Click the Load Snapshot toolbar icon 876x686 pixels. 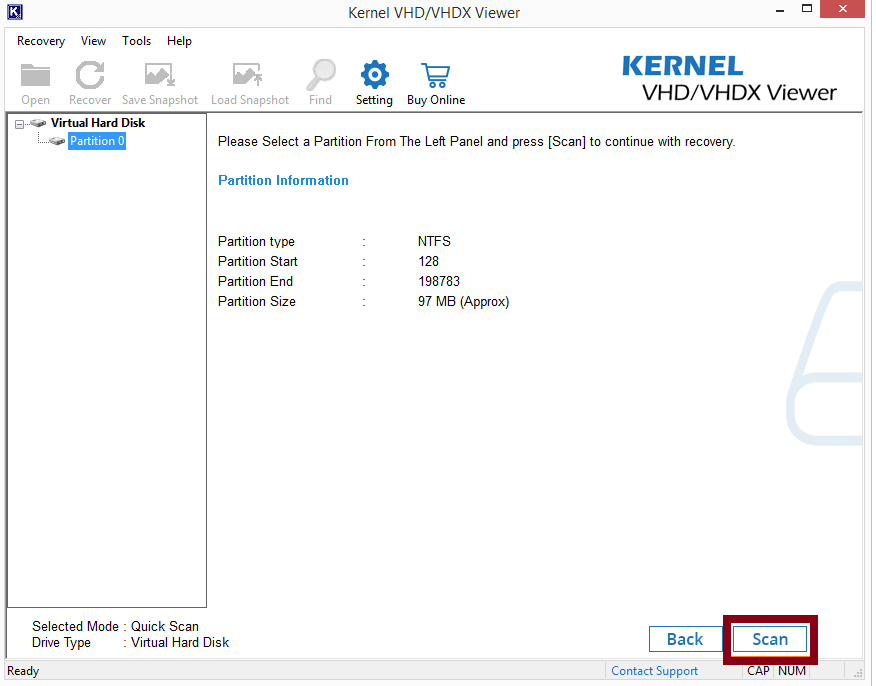[247, 75]
